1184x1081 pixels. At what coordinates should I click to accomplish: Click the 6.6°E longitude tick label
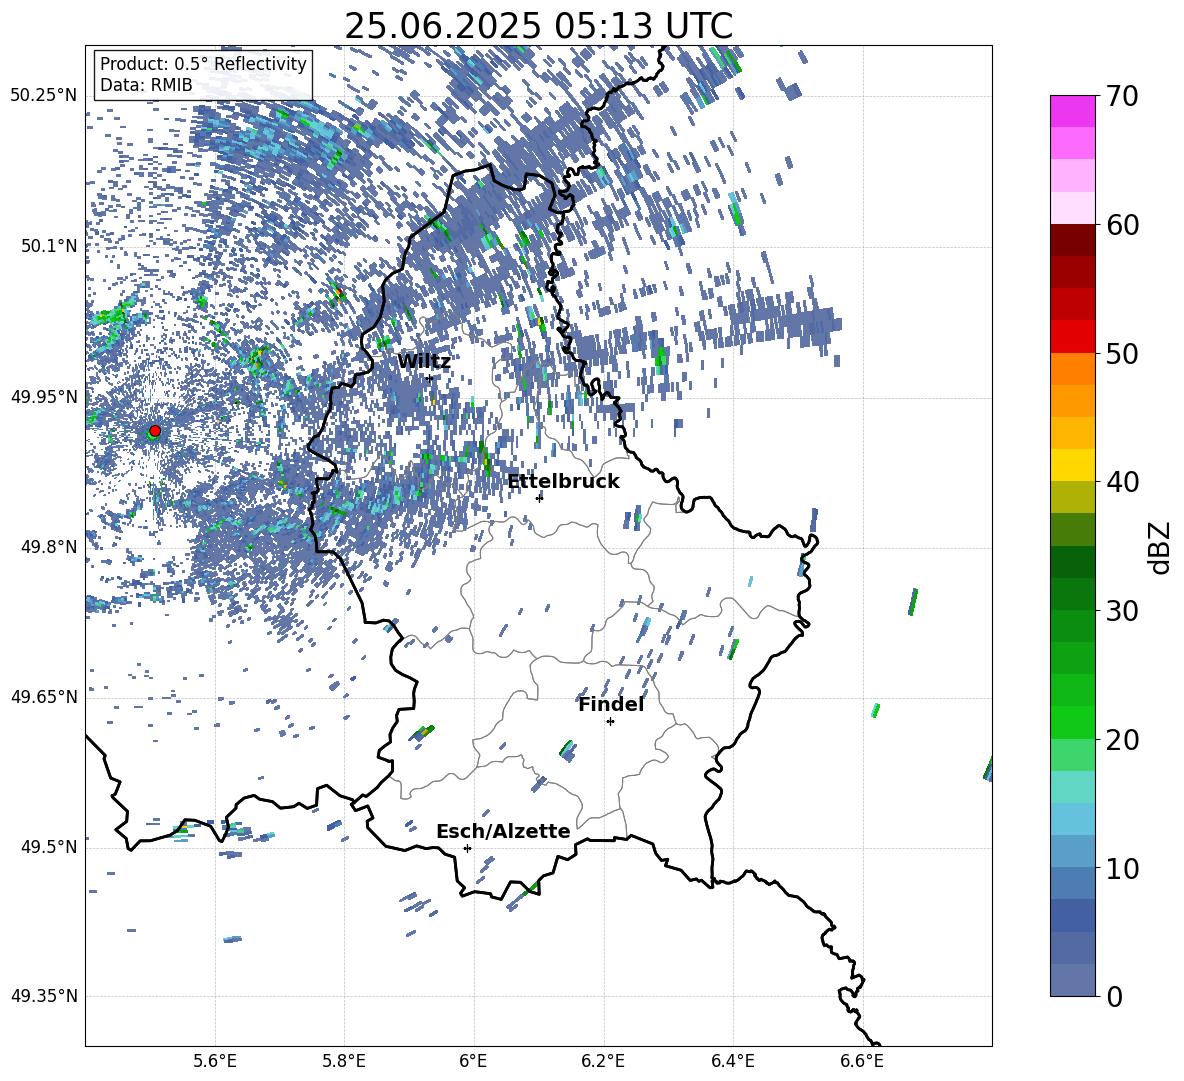point(862,1061)
